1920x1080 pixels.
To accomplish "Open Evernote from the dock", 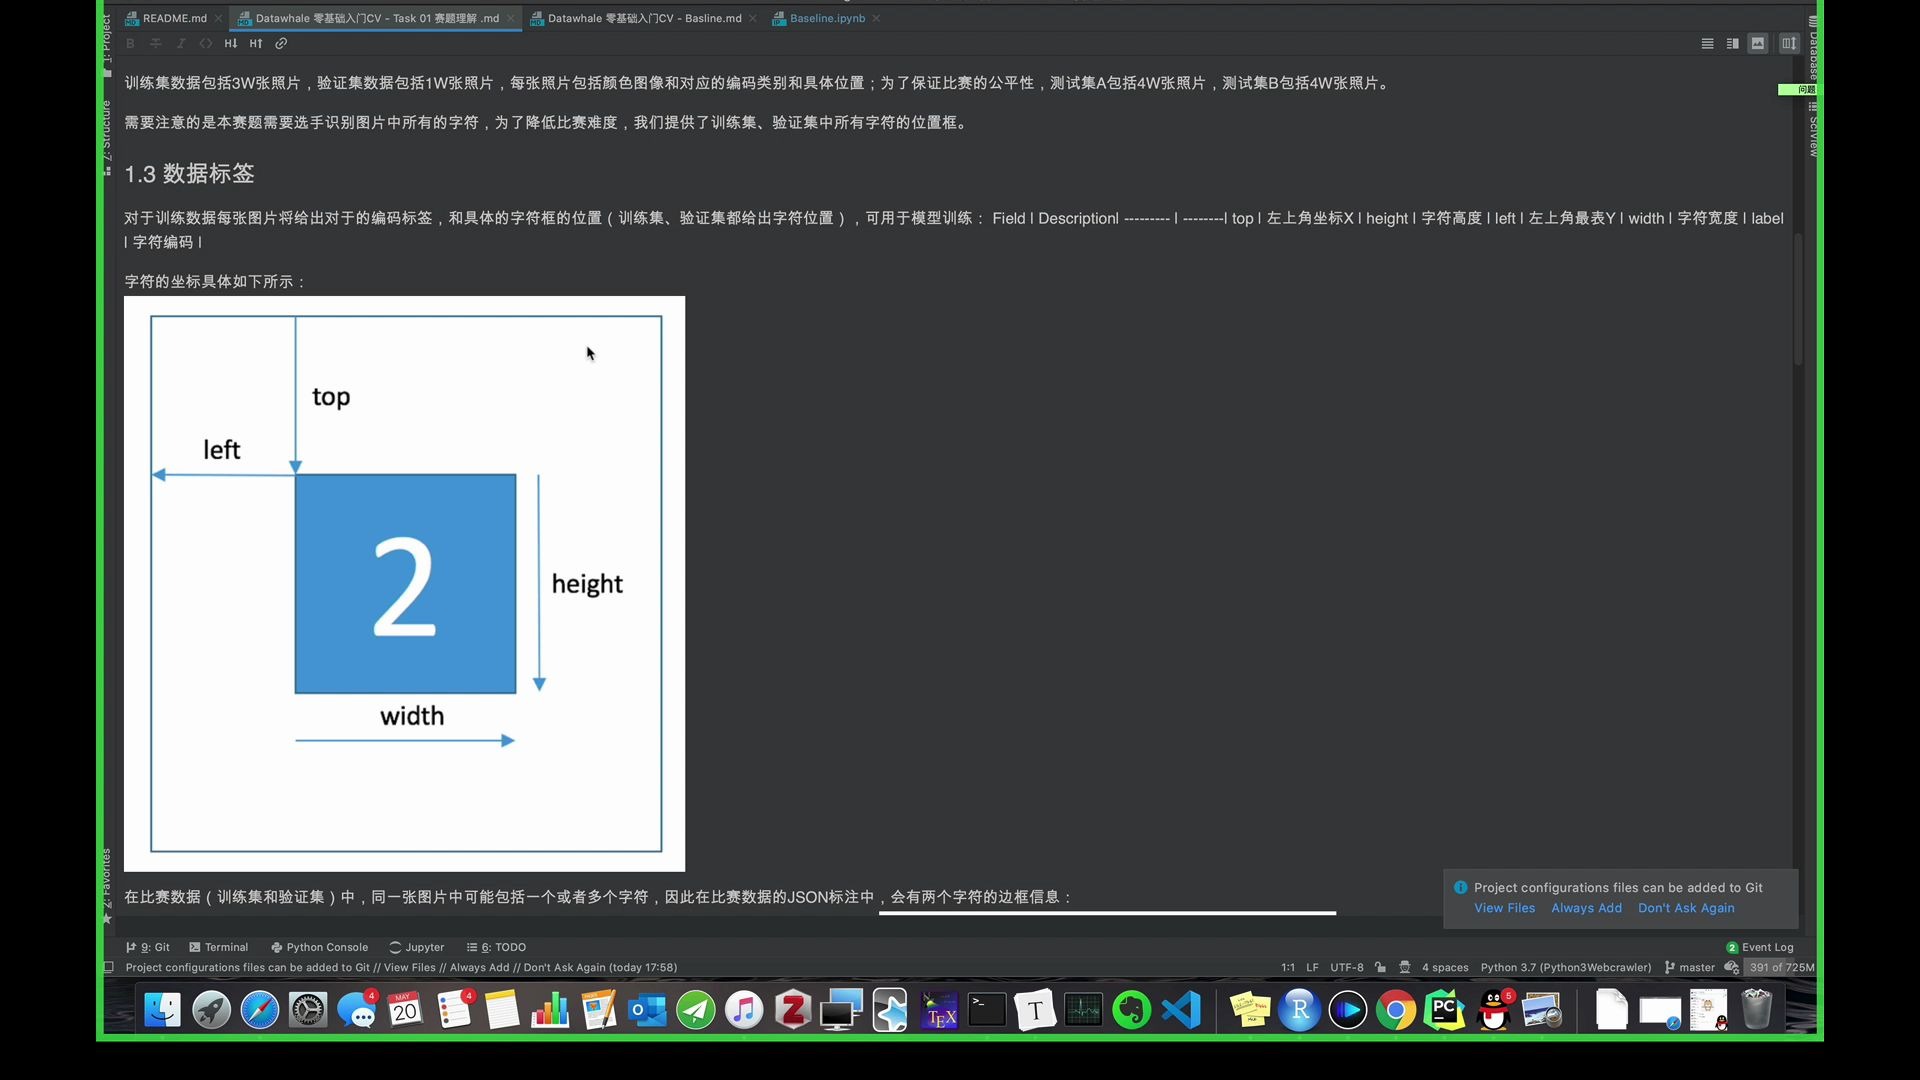I will coord(1132,1010).
